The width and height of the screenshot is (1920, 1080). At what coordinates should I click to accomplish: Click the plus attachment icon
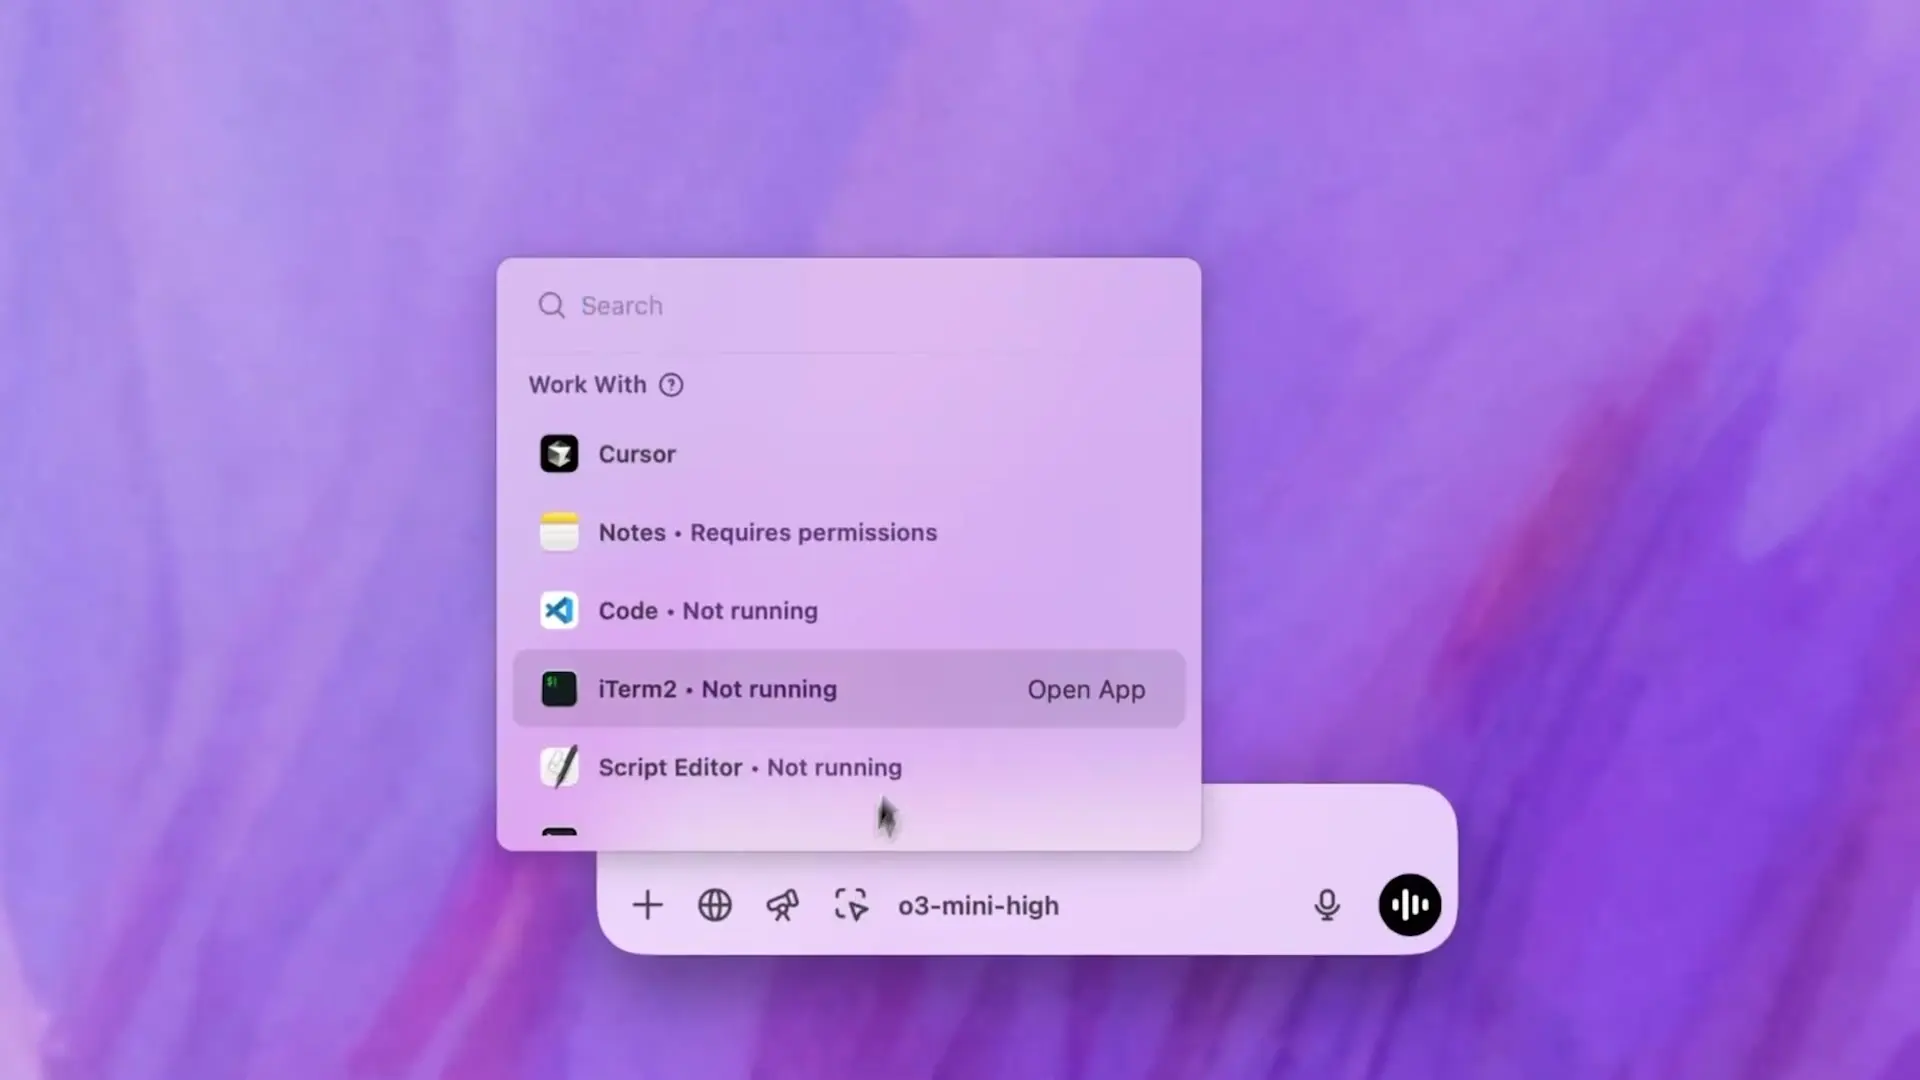647,905
